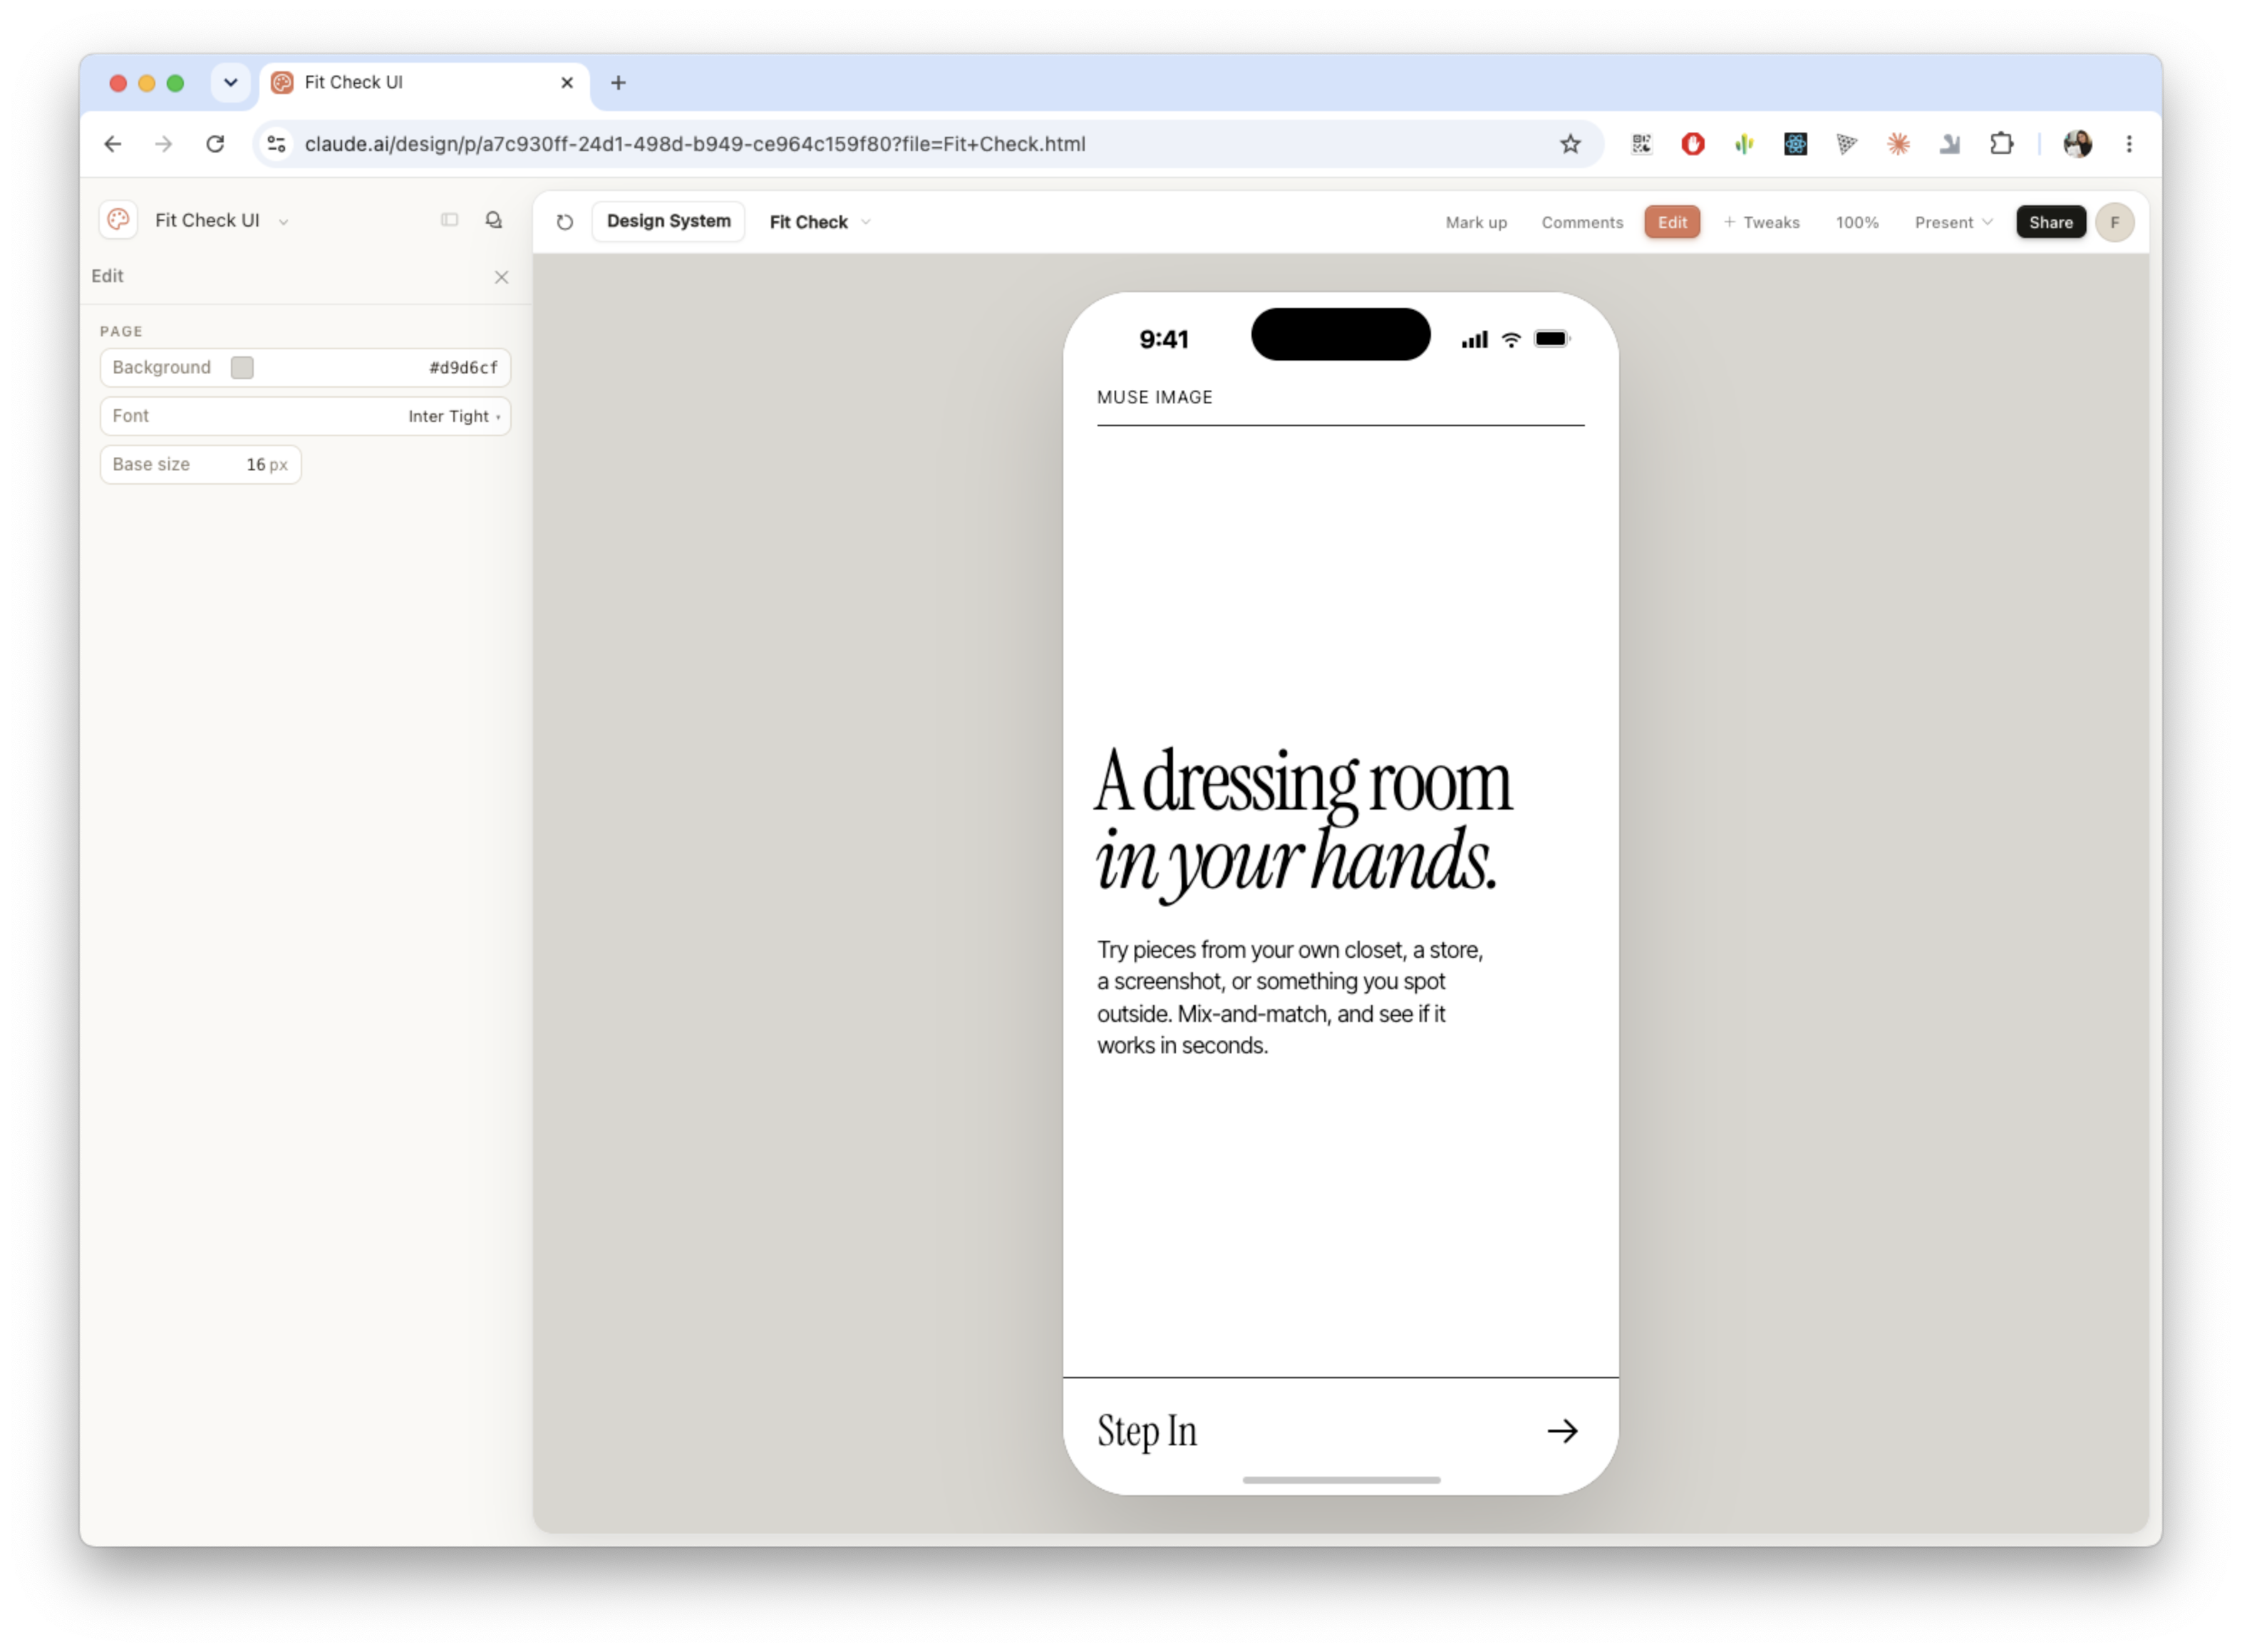Click the Share button
Viewport: 2242px width, 1652px height.
pyautogui.click(x=2050, y=222)
